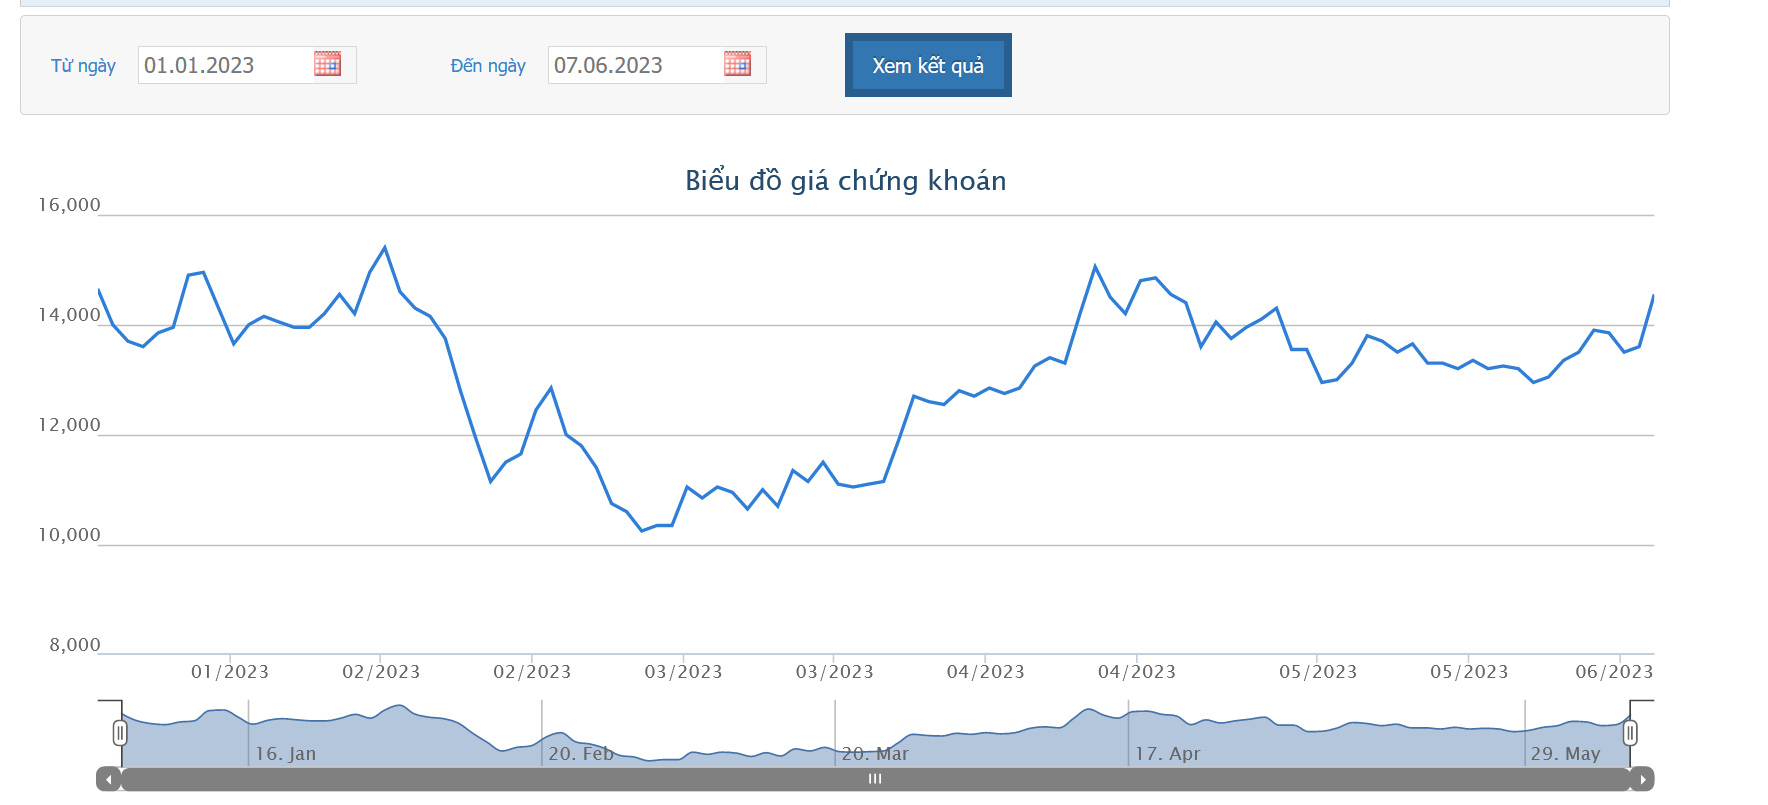Screen dimensions: 1768x805
Task: Select the 20. Mar marker in the navigator
Action: pyautogui.click(x=875, y=754)
